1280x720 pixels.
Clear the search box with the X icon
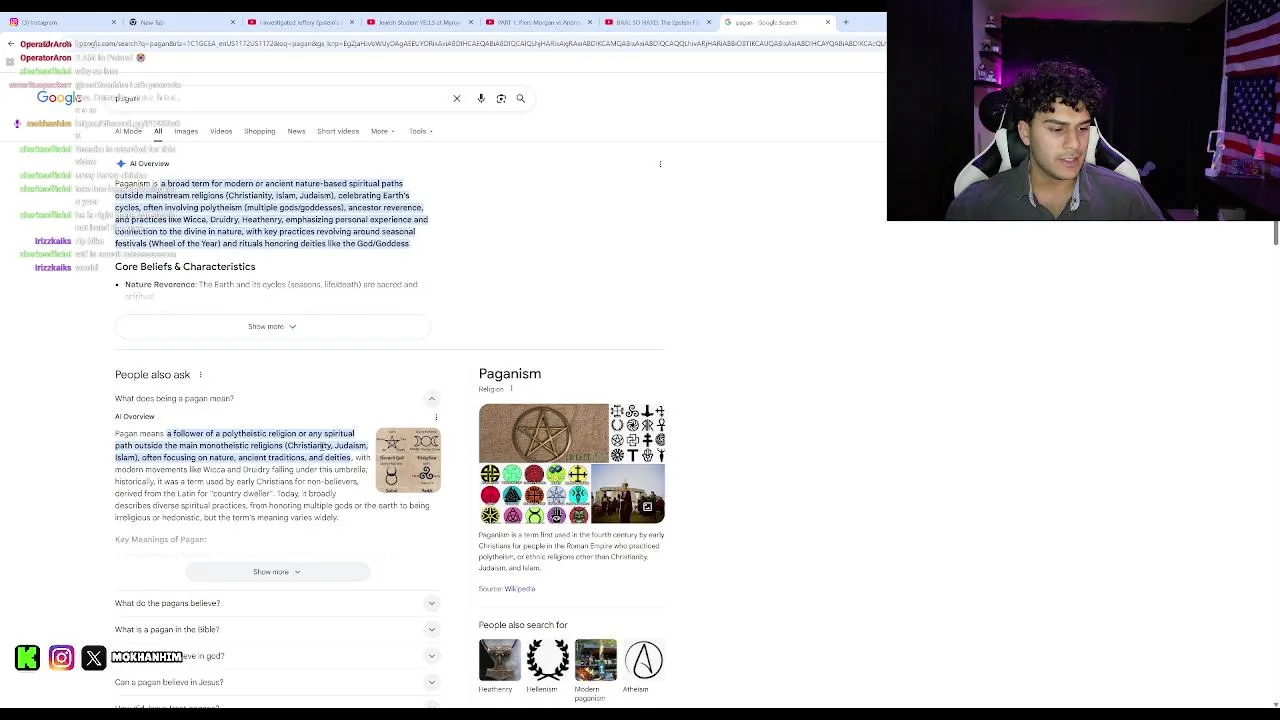coord(457,99)
